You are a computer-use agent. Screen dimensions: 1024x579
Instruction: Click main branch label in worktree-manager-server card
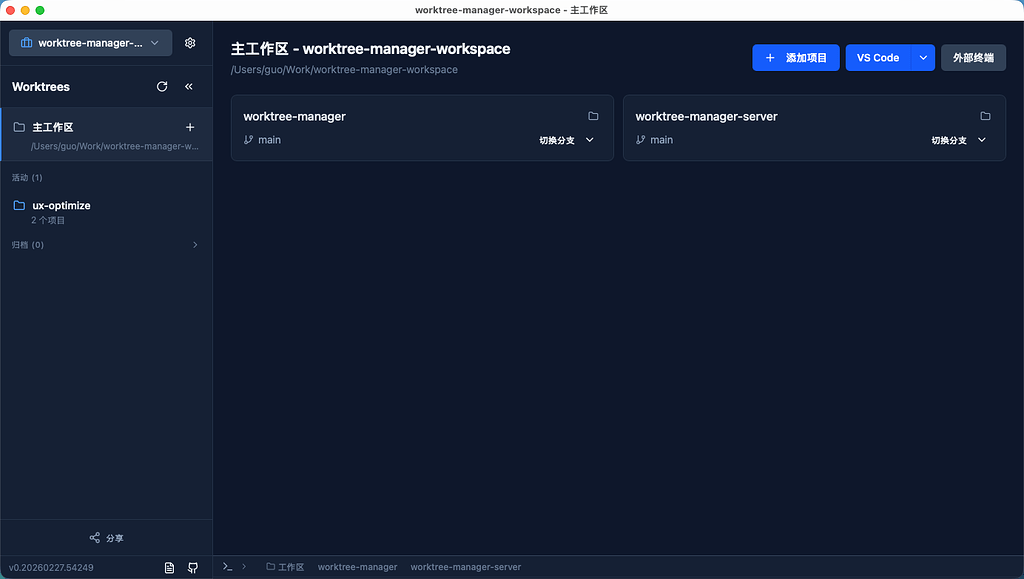click(662, 140)
